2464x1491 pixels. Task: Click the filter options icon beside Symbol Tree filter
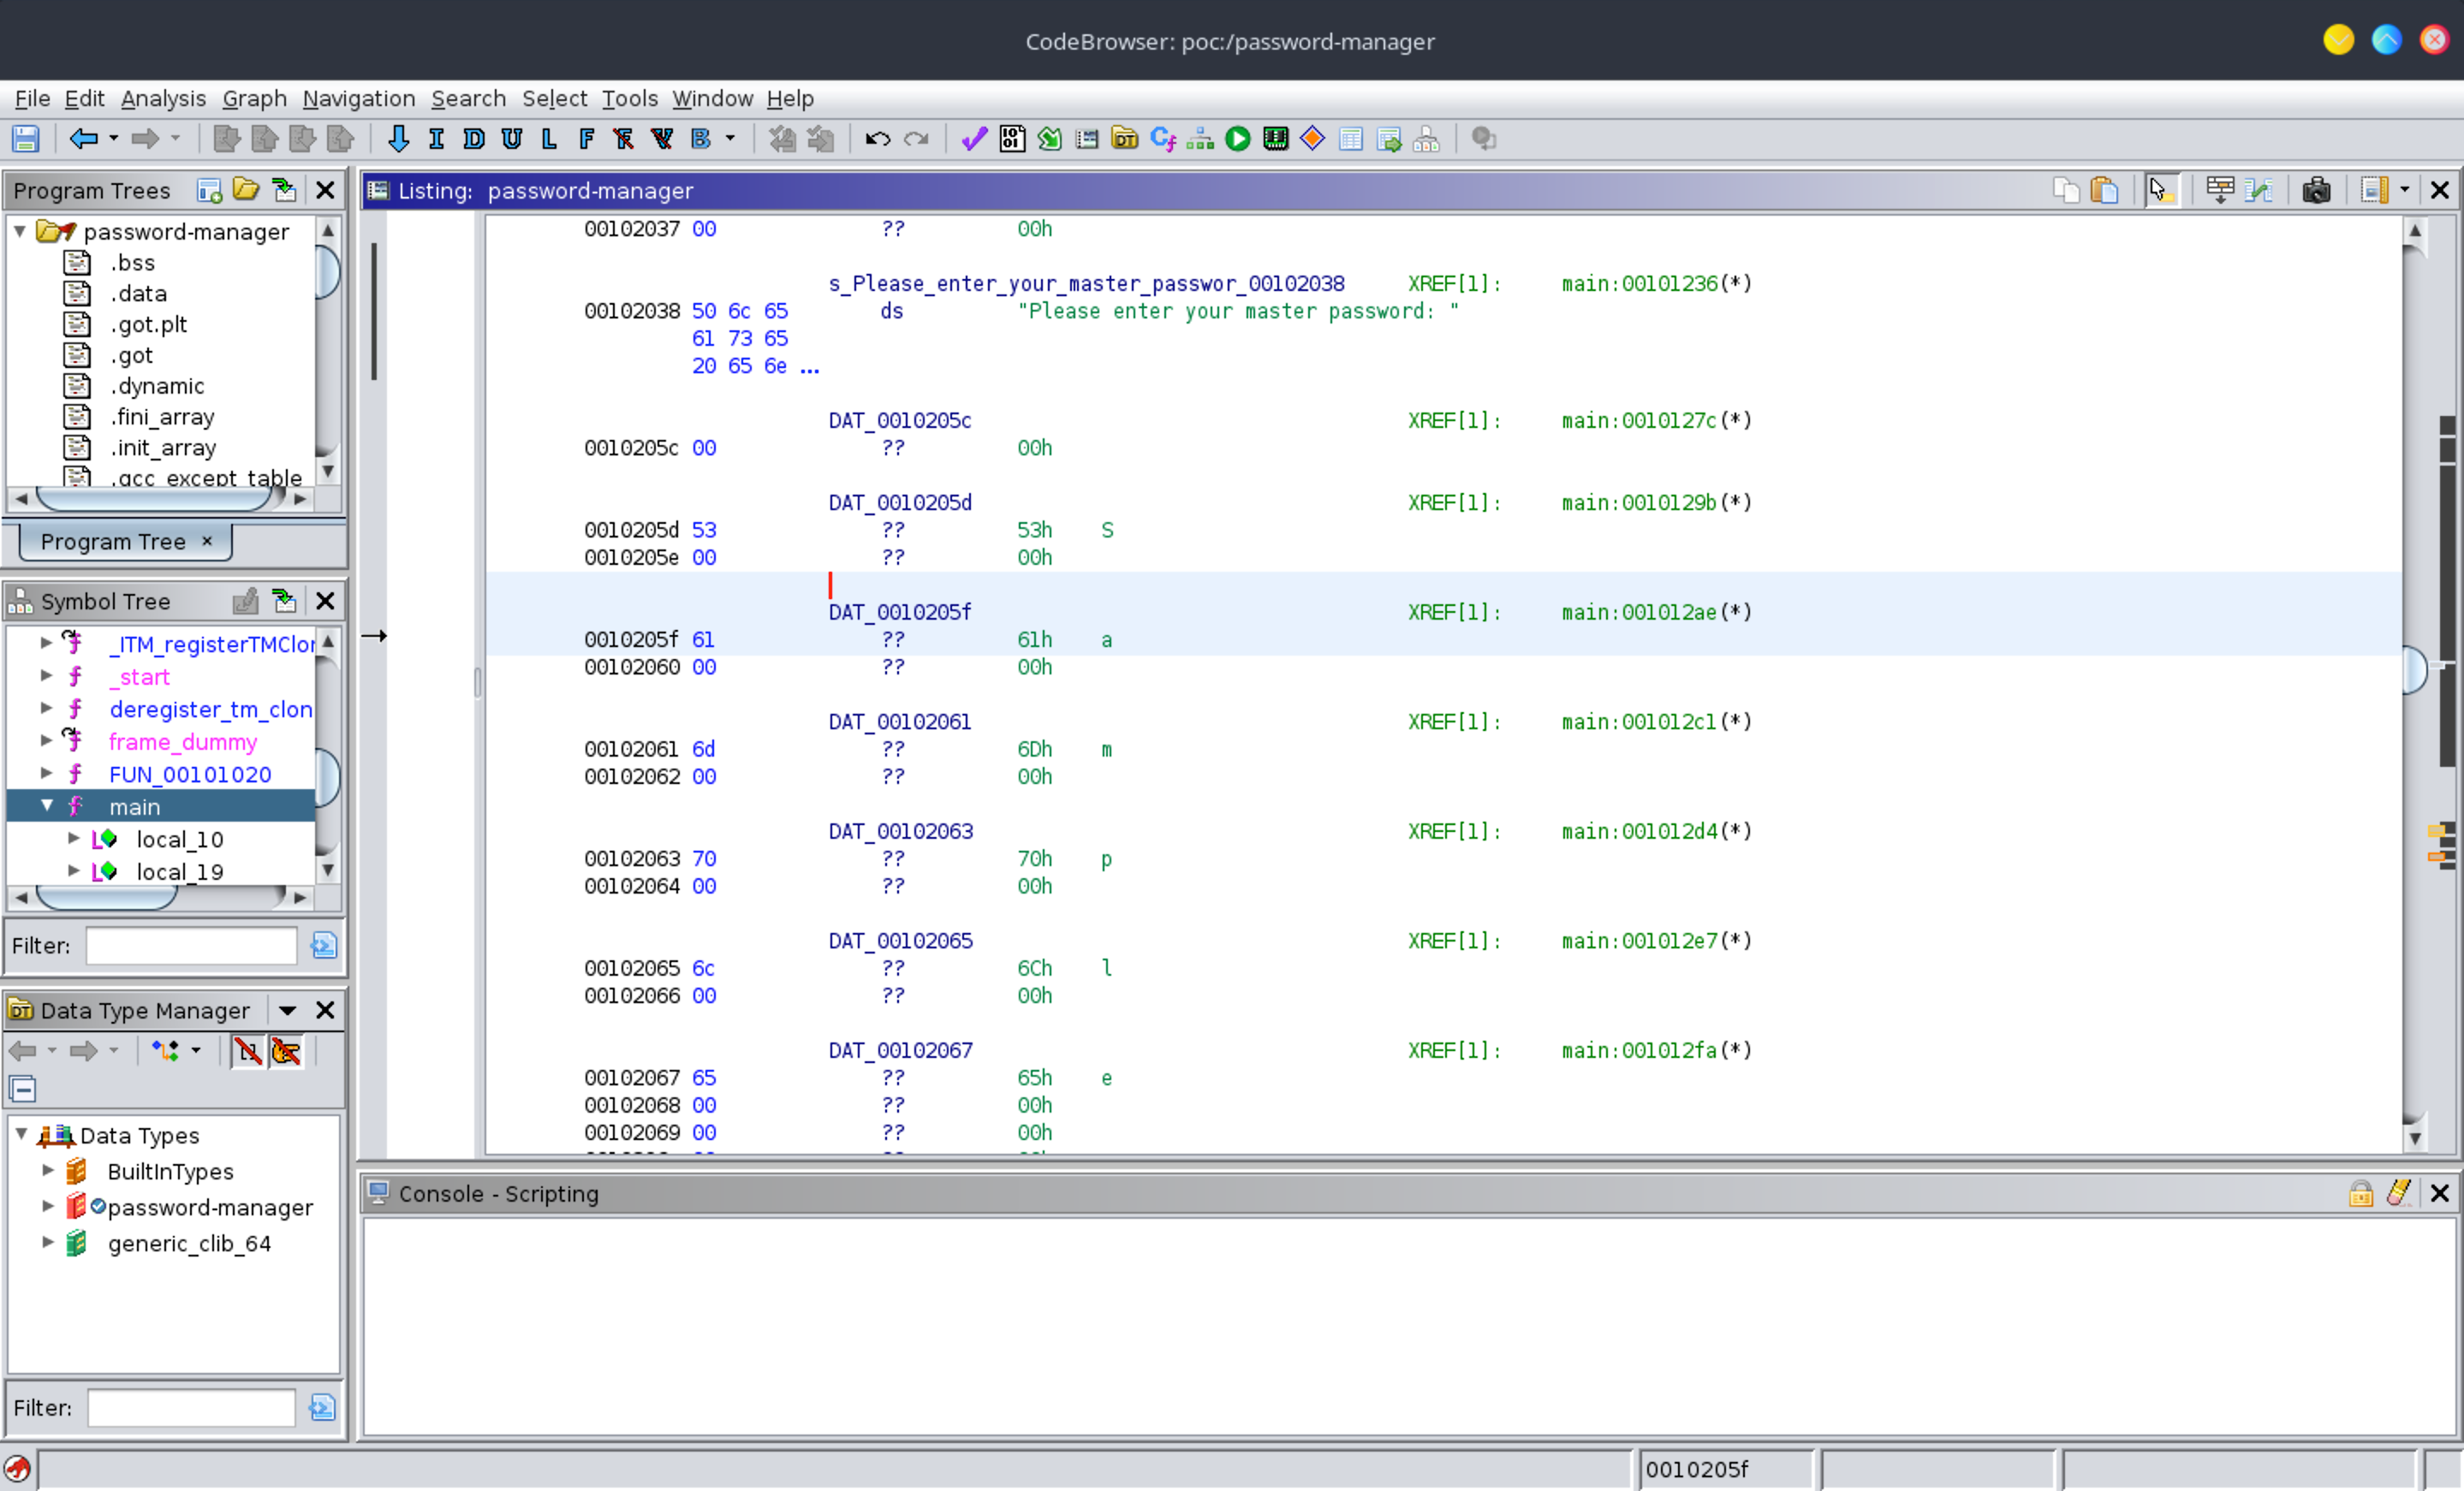(x=323, y=945)
